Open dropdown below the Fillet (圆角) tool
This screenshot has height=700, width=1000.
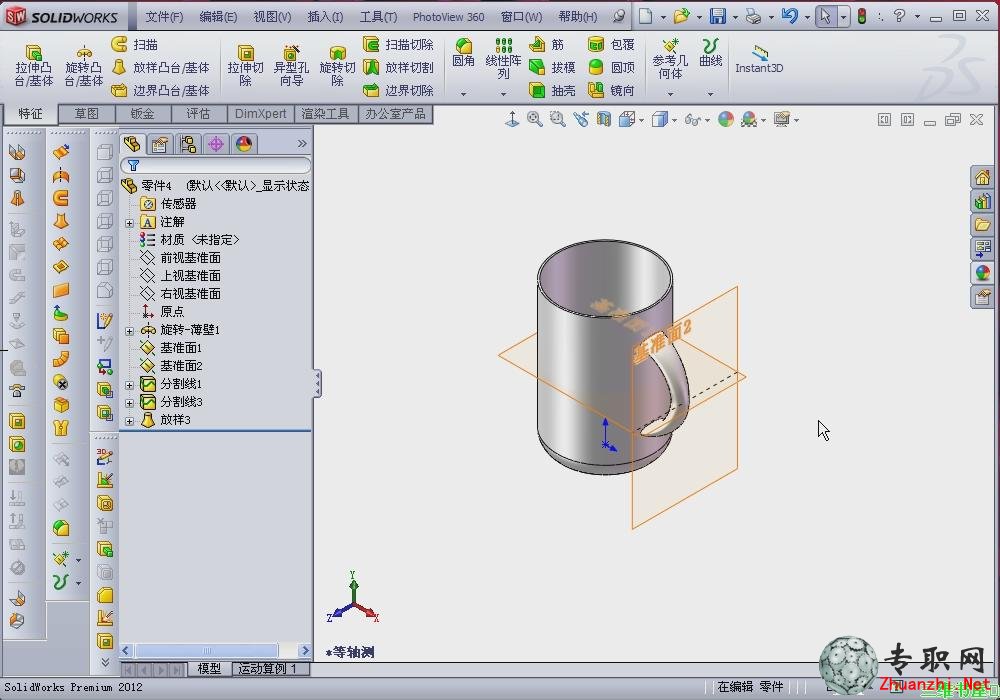pyautogui.click(x=464, y=94)
